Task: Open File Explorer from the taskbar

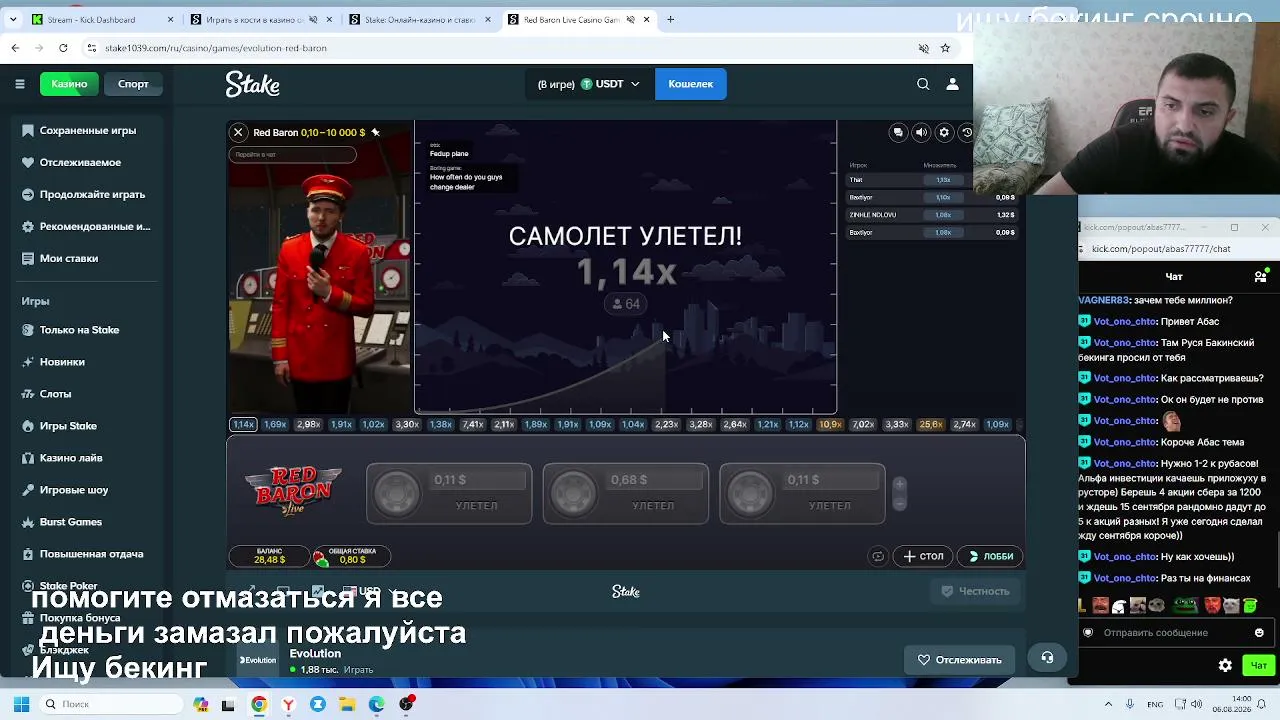Action: point(347,704)
